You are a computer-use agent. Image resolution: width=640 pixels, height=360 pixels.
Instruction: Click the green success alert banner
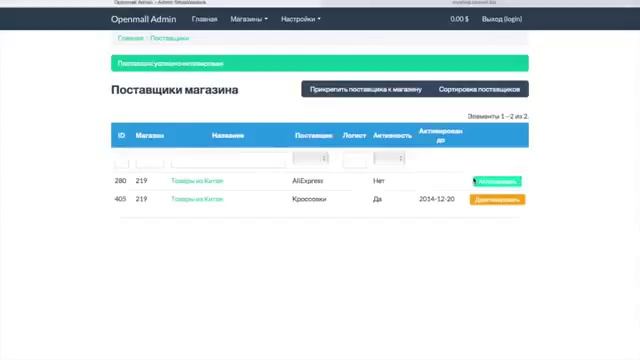point(320,63)
